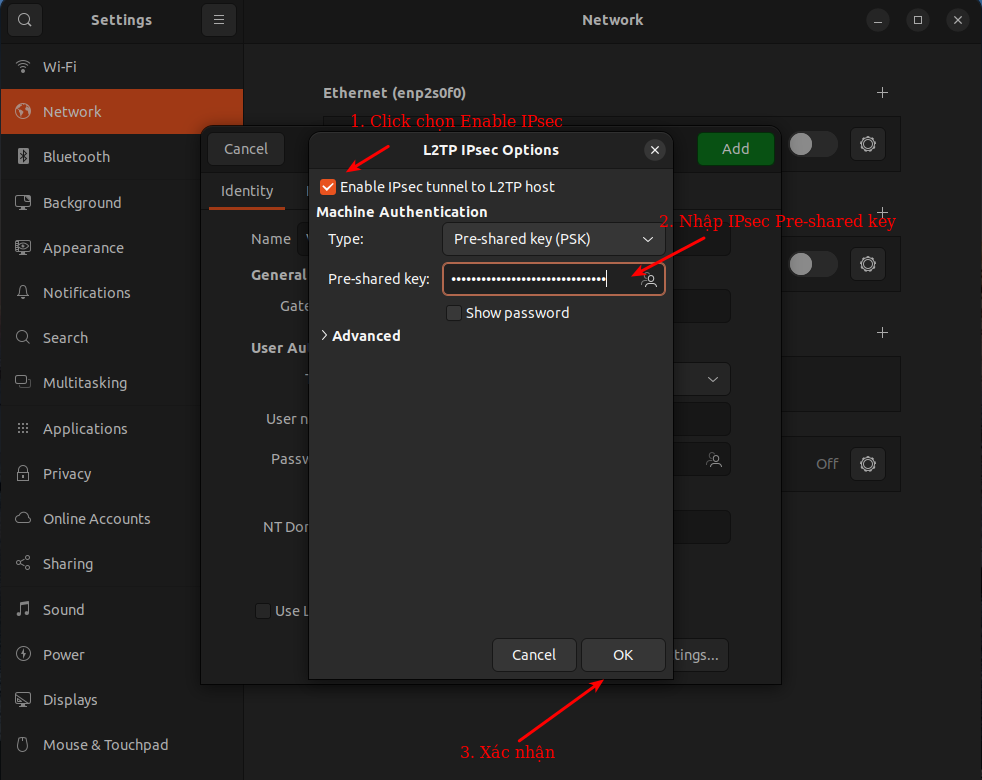Confirm the IPsec options with OK
Image resolution: width=982 pixels, height=780 pixels.
(x=623, y=655)
